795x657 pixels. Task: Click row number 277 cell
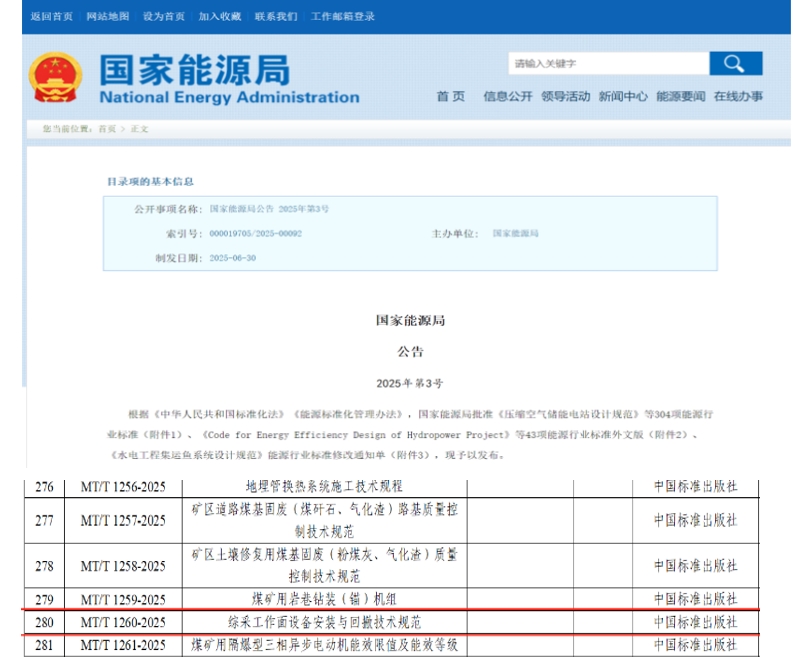point(45,521)
